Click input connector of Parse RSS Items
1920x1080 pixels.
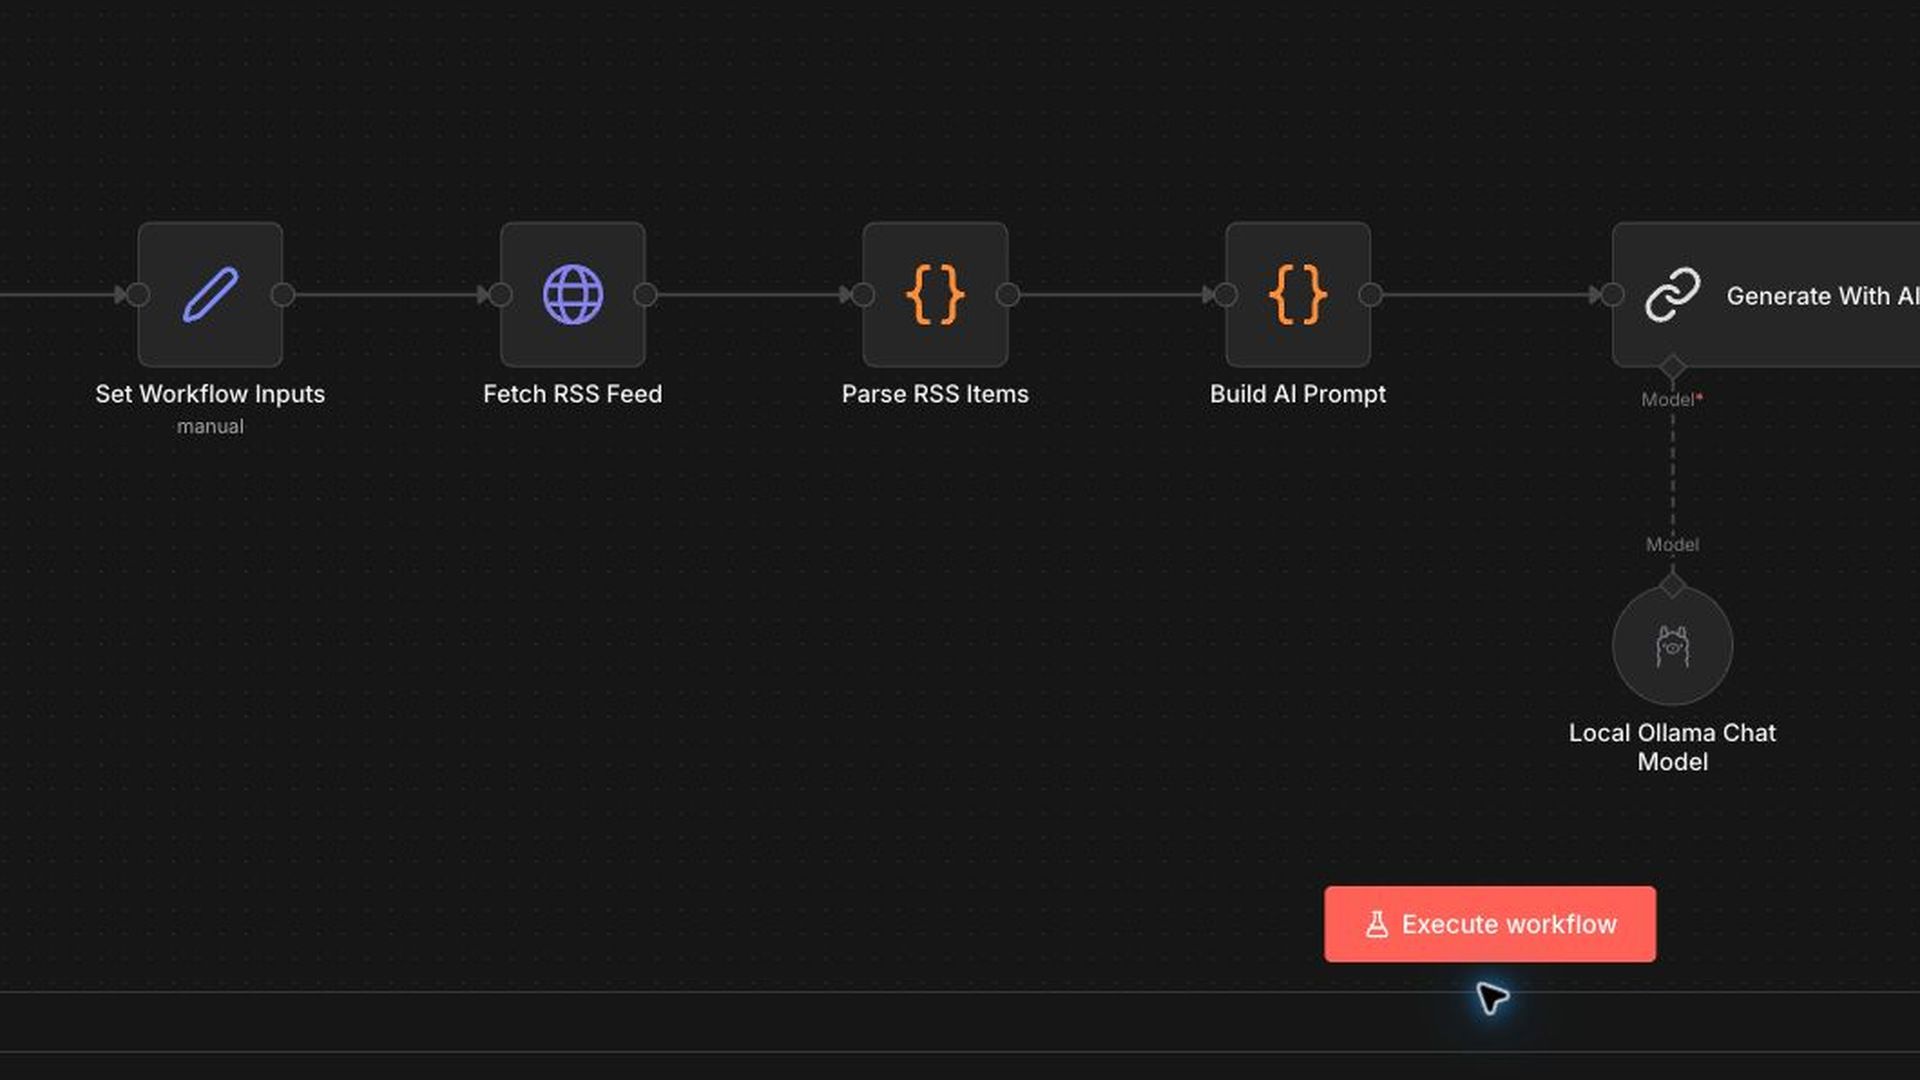coord(863,294)
